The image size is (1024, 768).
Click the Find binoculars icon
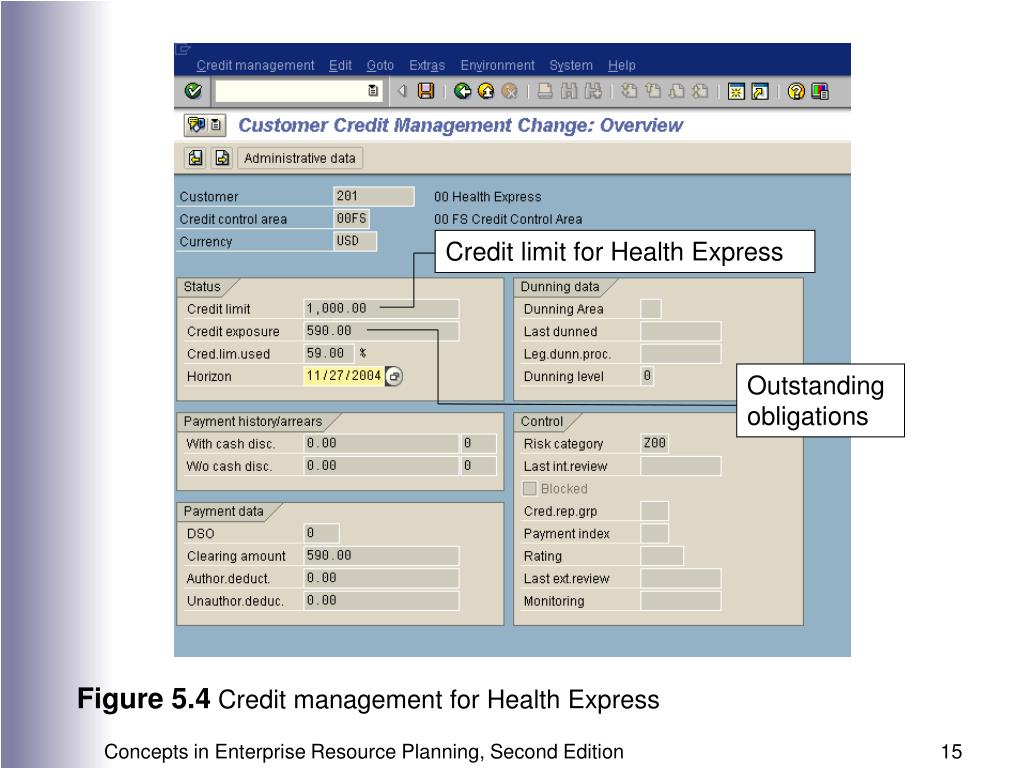point(569,91)
